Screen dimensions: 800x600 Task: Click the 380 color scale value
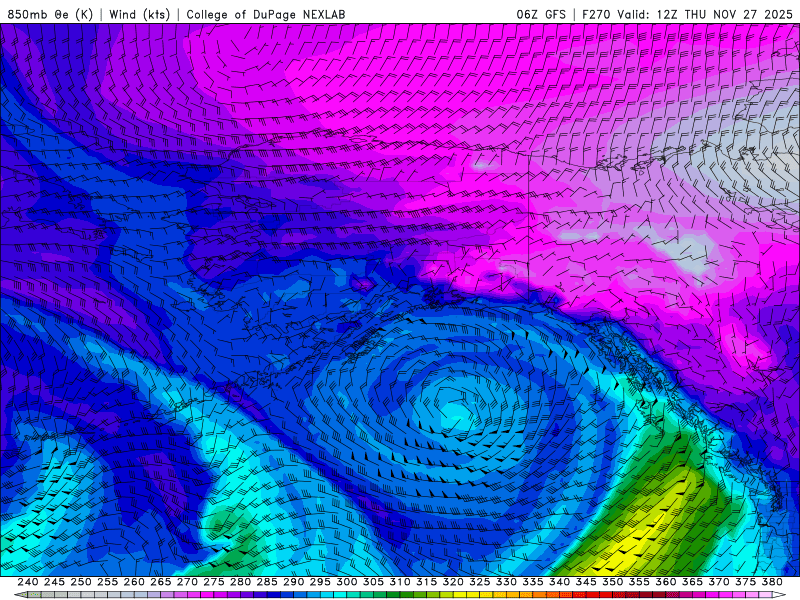coord(771,582)
